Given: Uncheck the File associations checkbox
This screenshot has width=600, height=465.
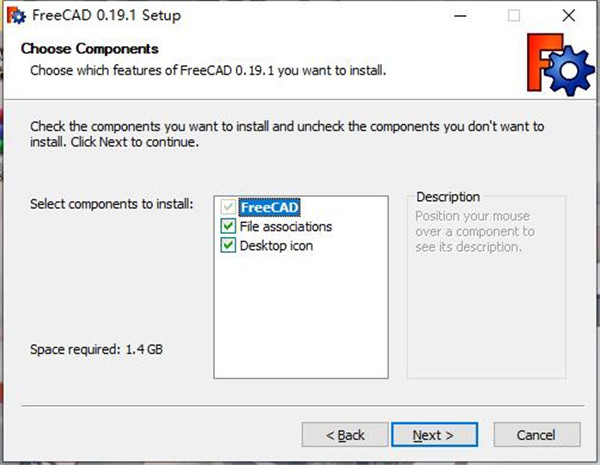Looking at the screenshot, I should (228, 227).
